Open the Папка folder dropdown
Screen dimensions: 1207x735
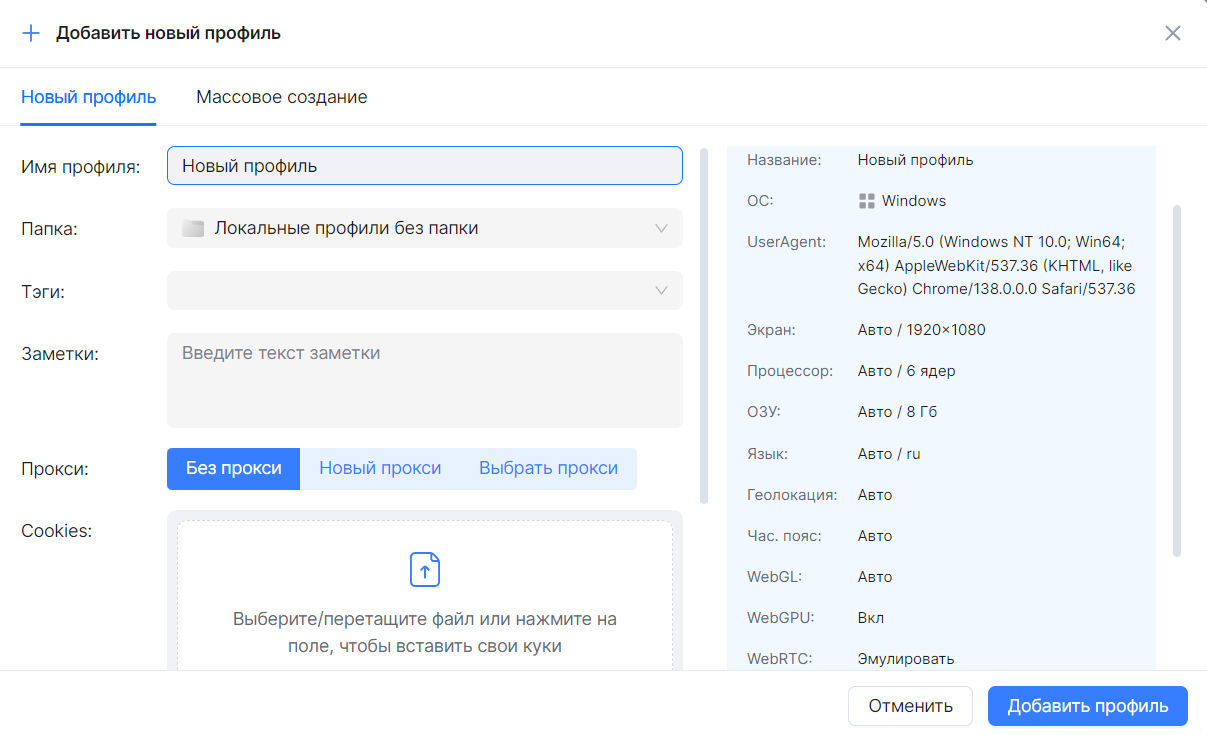click(424, 228)
